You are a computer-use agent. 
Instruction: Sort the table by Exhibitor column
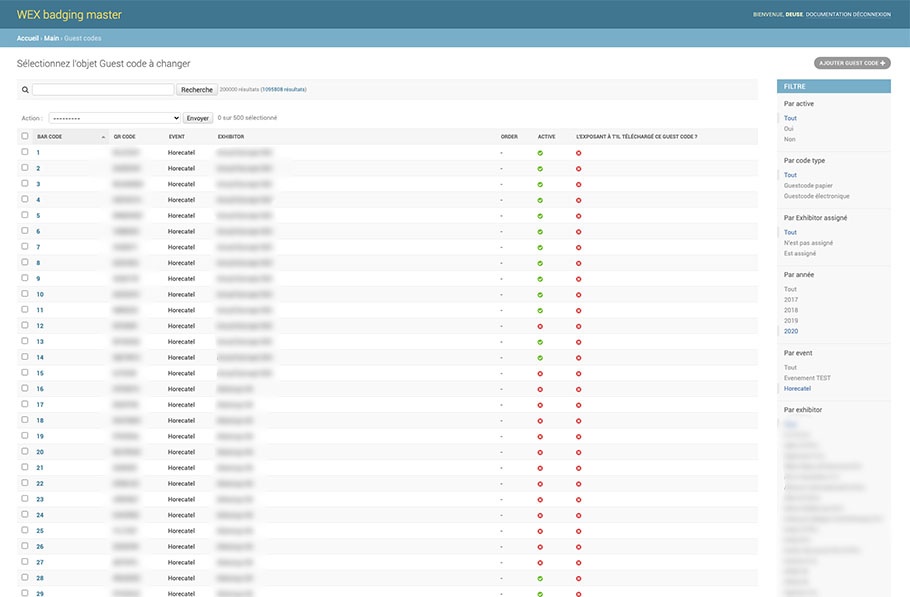coord(231,137)
